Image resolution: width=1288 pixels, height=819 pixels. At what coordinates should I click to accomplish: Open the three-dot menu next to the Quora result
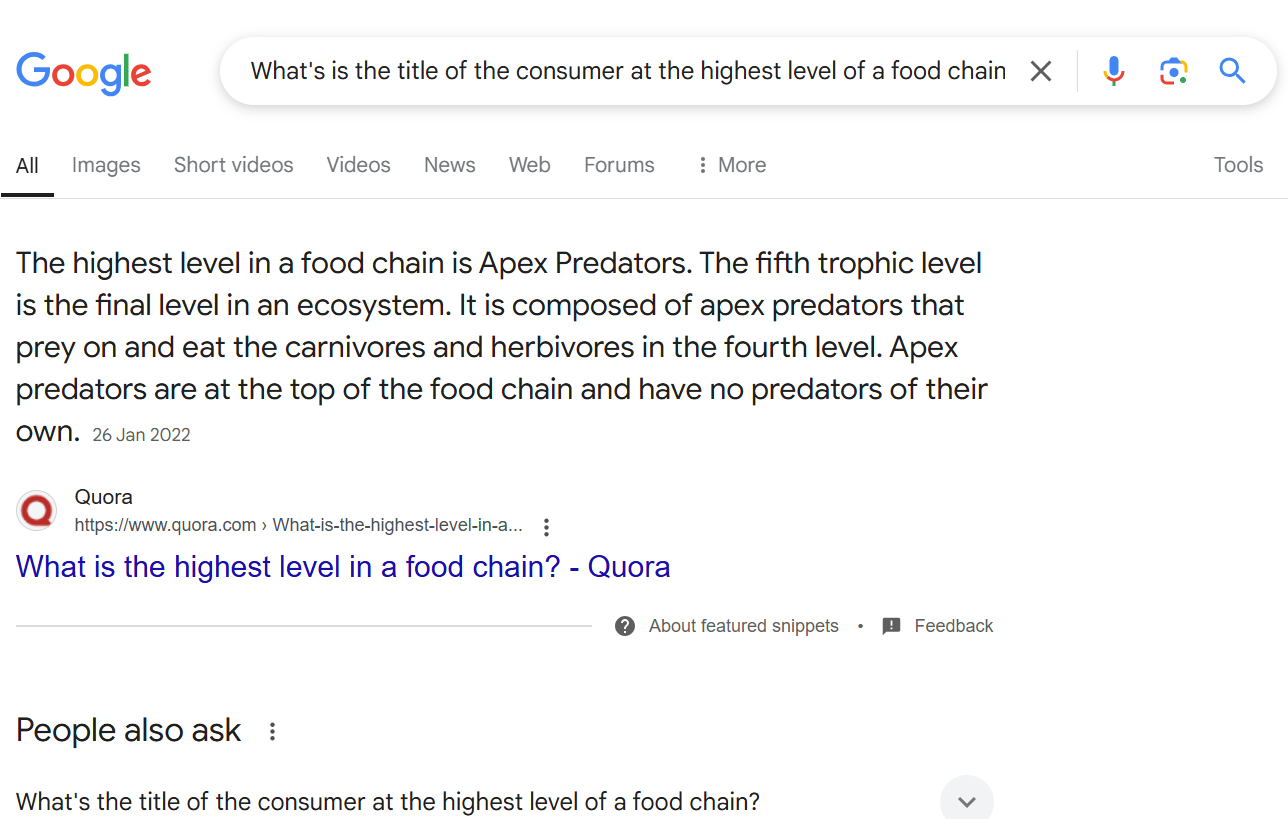[546, 526]
